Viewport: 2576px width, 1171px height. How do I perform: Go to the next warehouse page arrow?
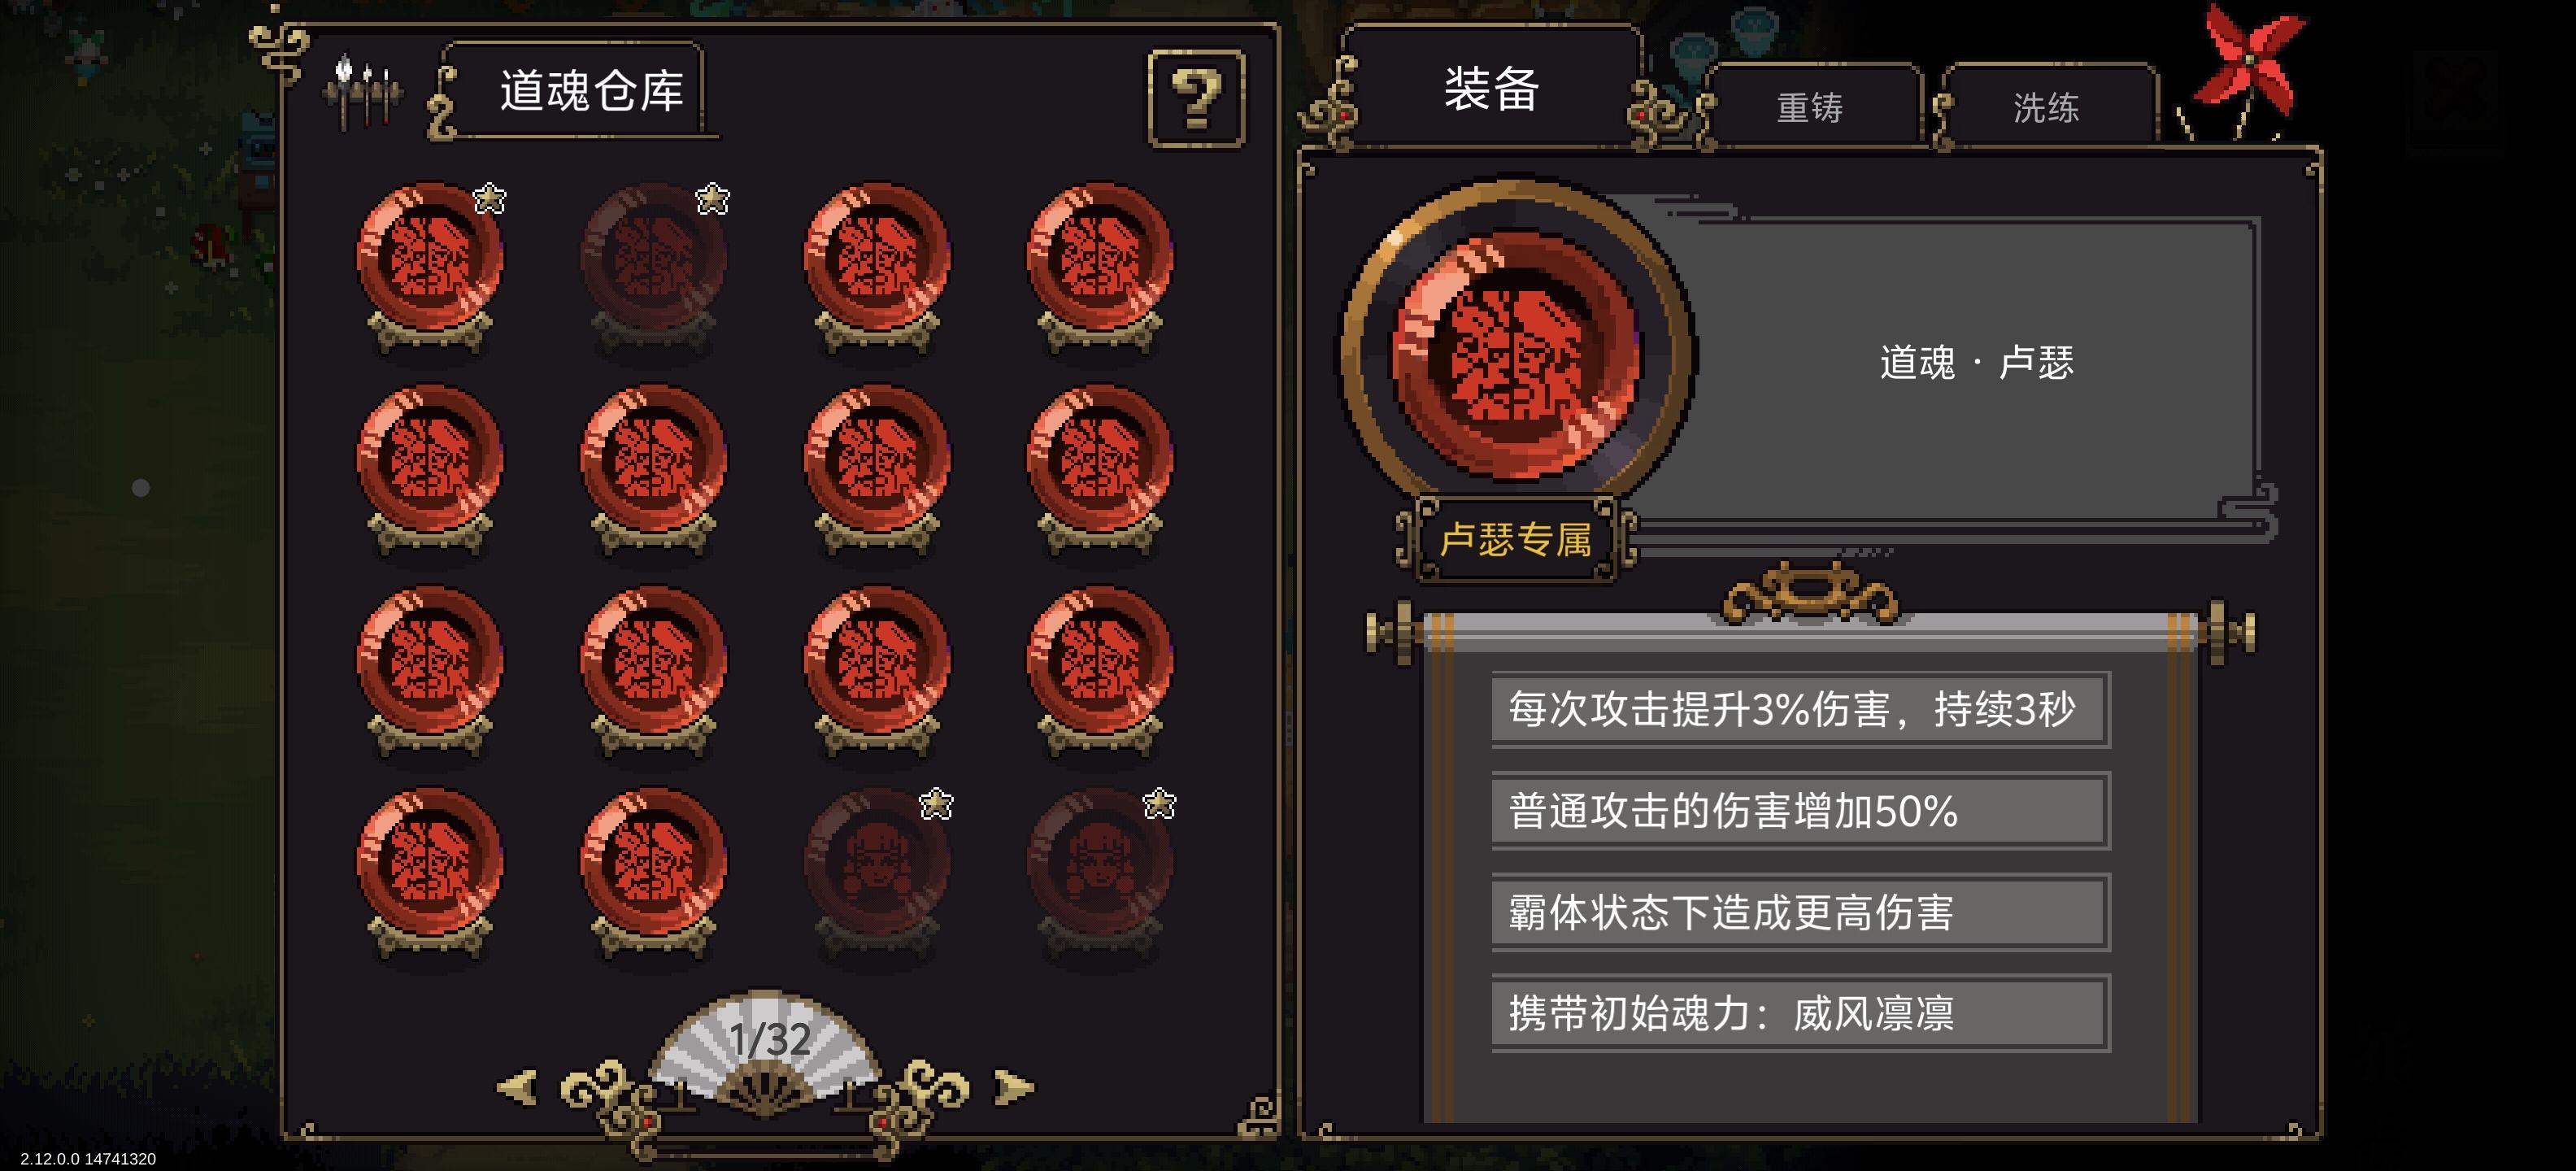1014,1087
